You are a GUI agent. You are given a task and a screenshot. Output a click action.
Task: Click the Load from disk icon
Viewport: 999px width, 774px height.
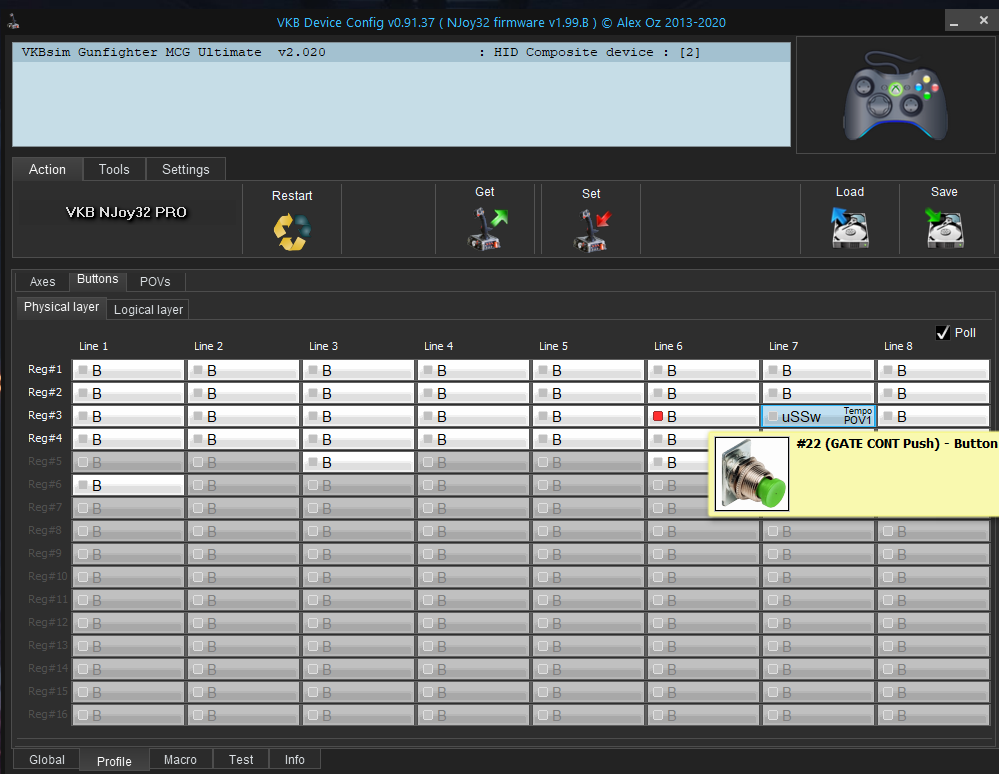point(849,228)
